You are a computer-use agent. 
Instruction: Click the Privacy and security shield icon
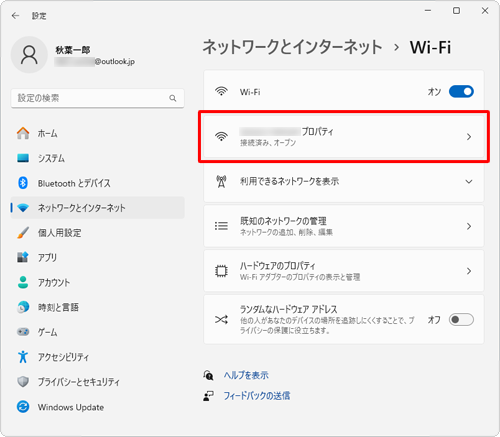point(23,382)
